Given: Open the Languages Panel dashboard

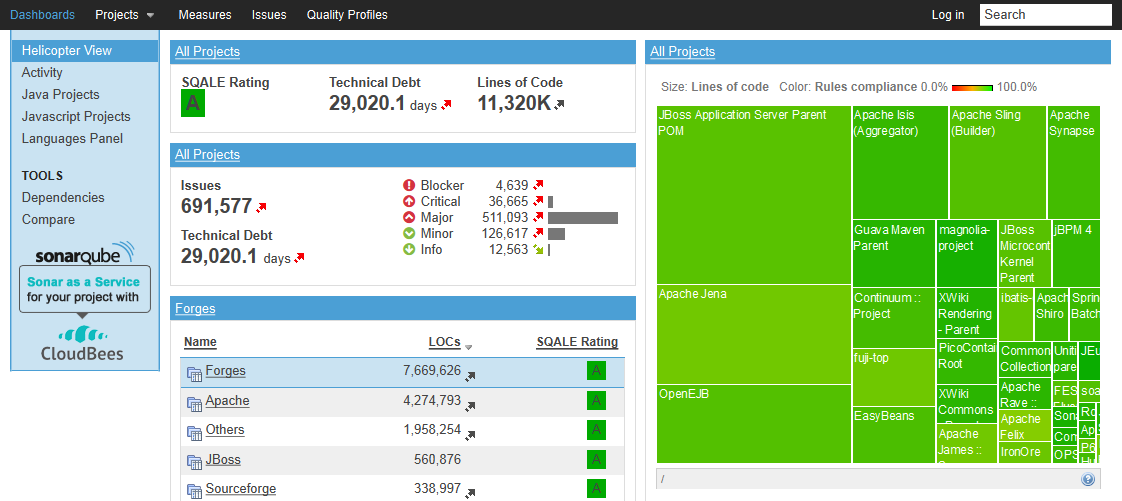Looking at the screenshot, I should coord(72,139).
